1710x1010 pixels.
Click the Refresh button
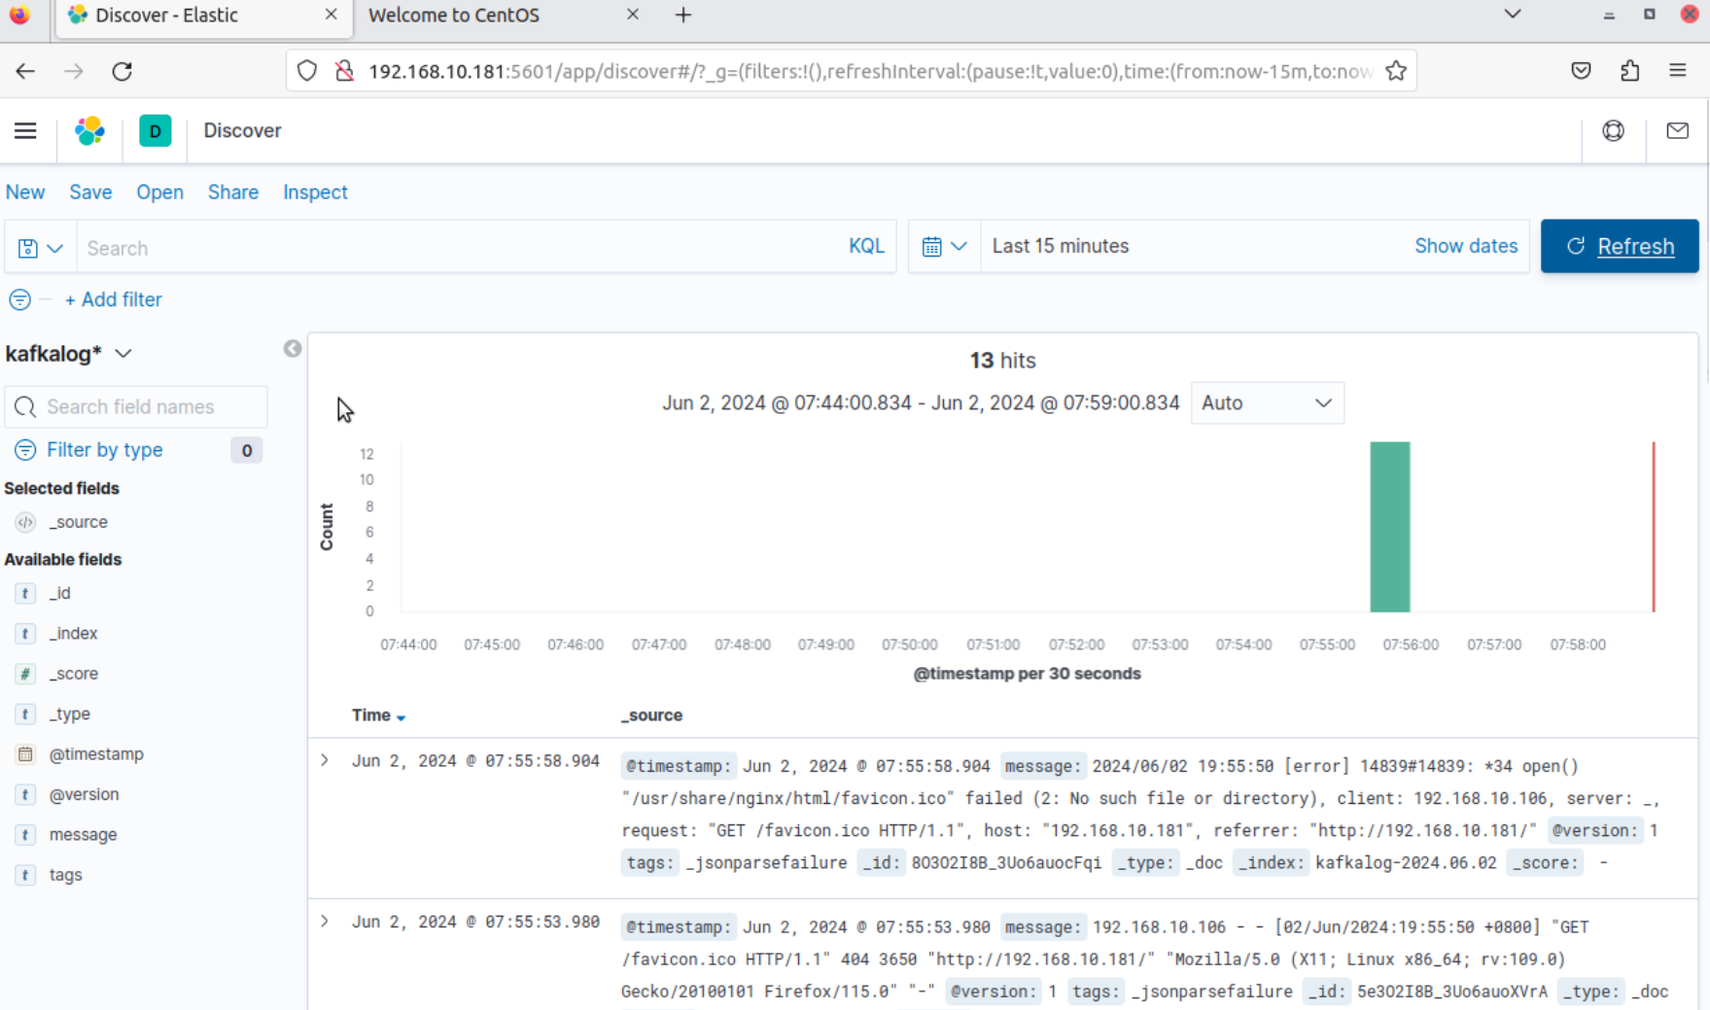pos(1619,246)
